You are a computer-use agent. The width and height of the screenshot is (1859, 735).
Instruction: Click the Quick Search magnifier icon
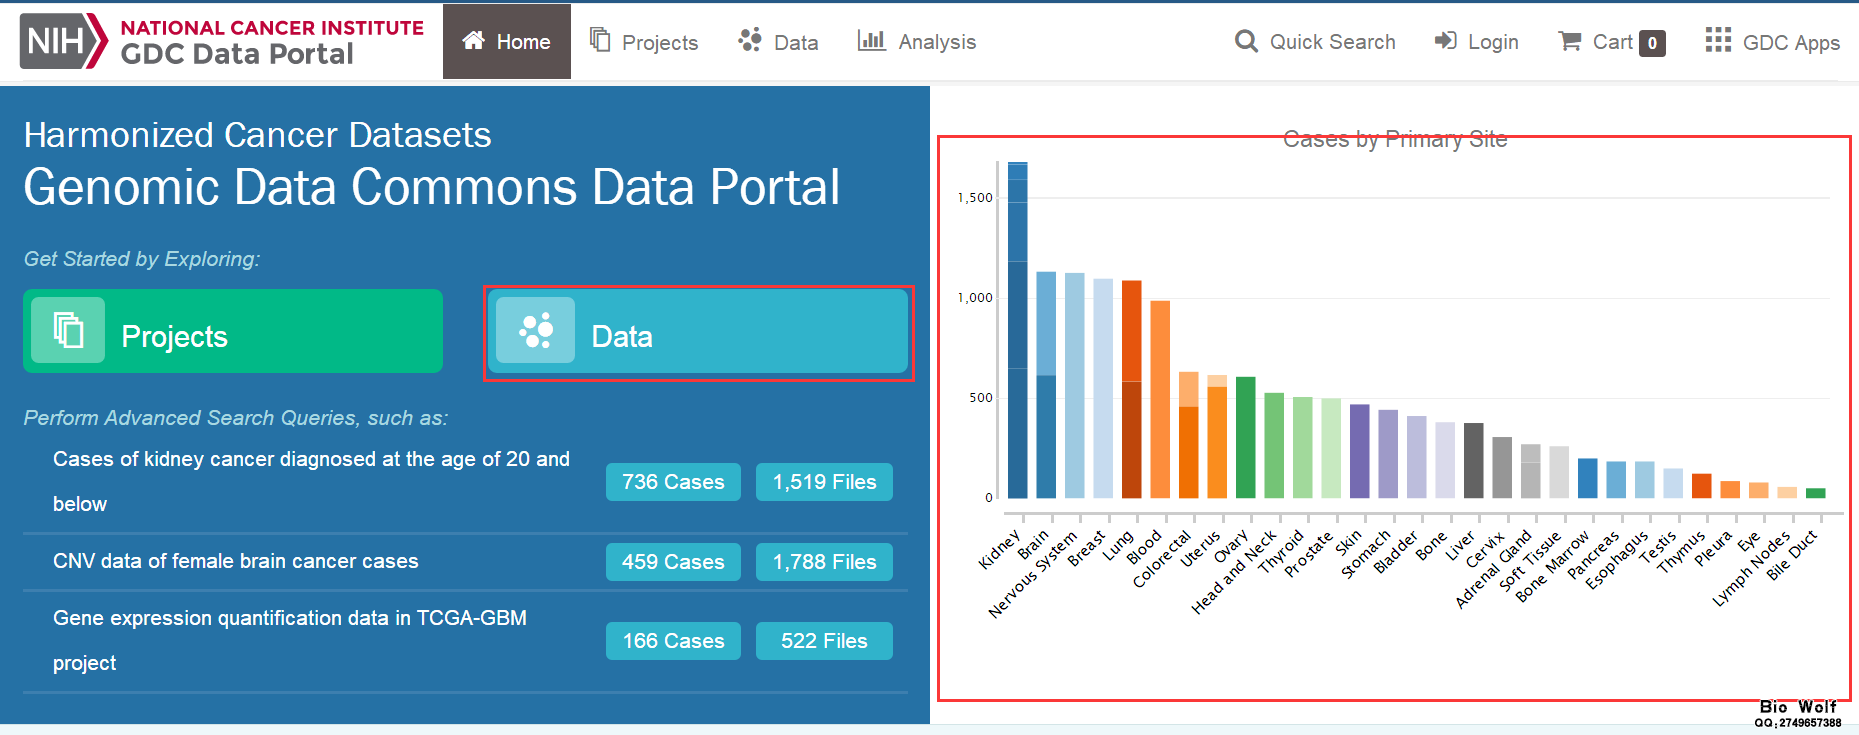pyautogui.click(x=1246, y=41)
